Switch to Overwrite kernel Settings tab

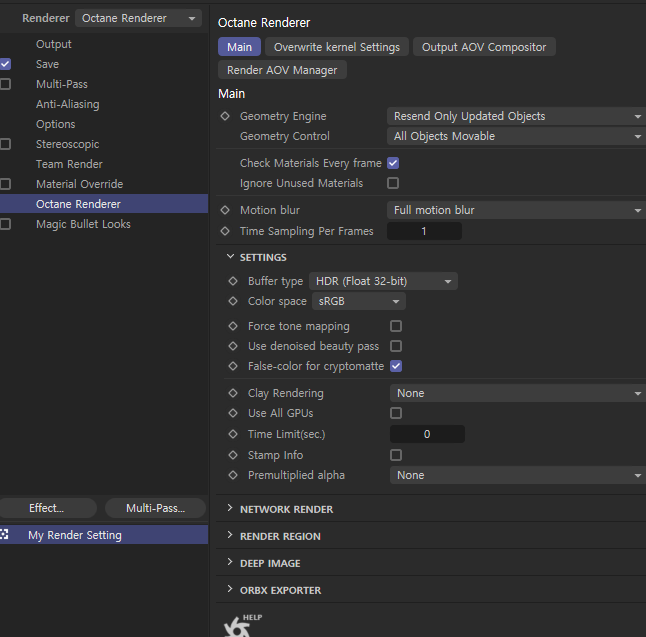pos(337,47)
